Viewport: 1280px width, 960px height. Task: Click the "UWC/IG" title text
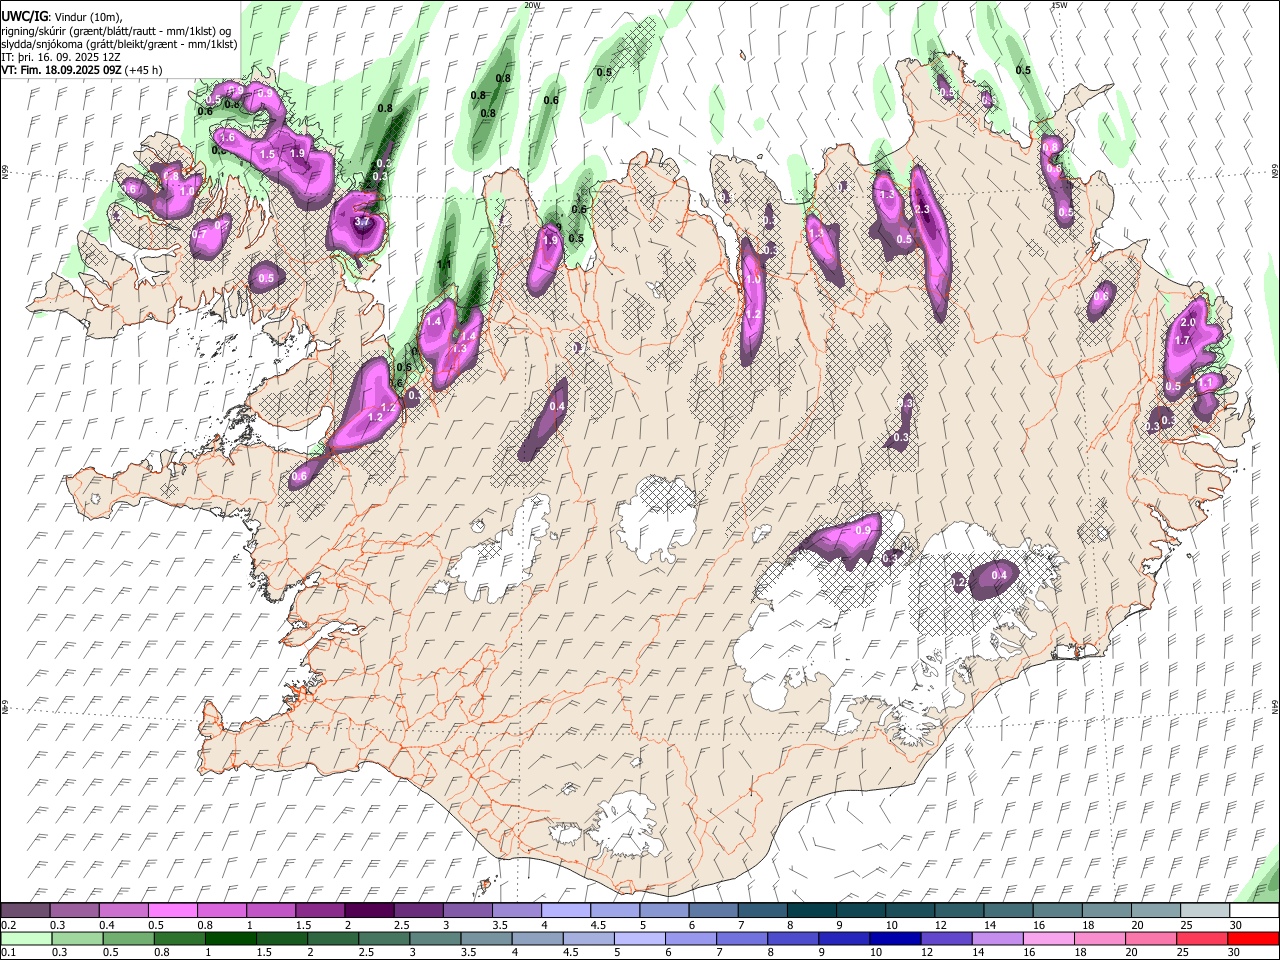(24, 17)
